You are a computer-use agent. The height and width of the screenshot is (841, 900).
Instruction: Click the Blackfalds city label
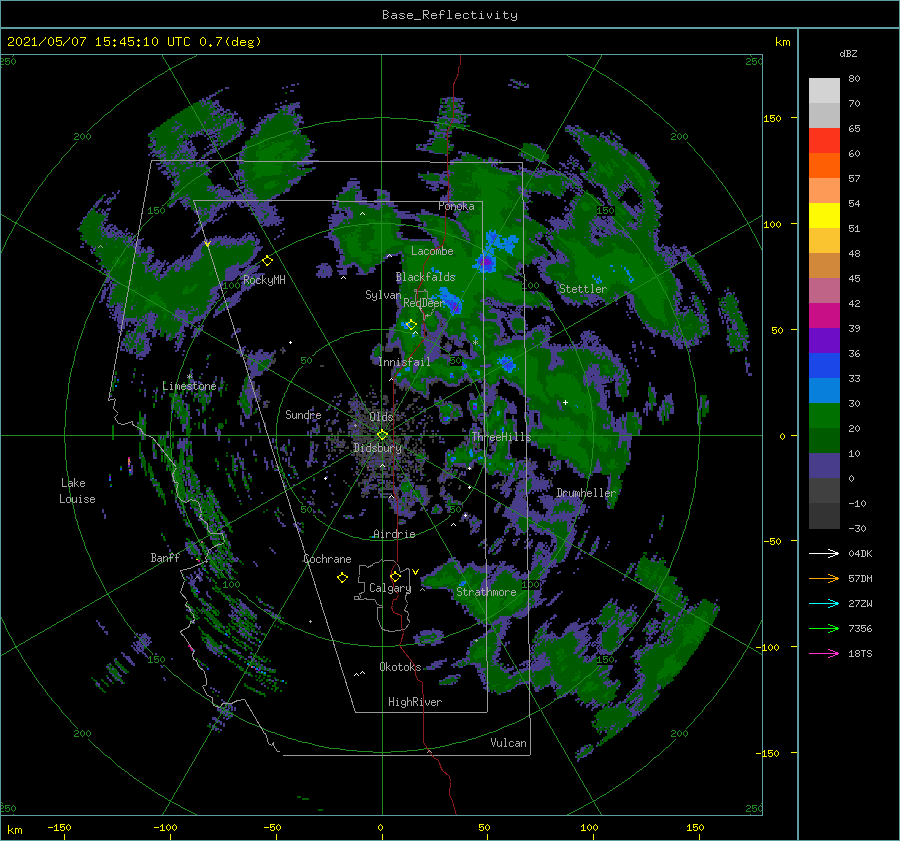tap(425, 277)
